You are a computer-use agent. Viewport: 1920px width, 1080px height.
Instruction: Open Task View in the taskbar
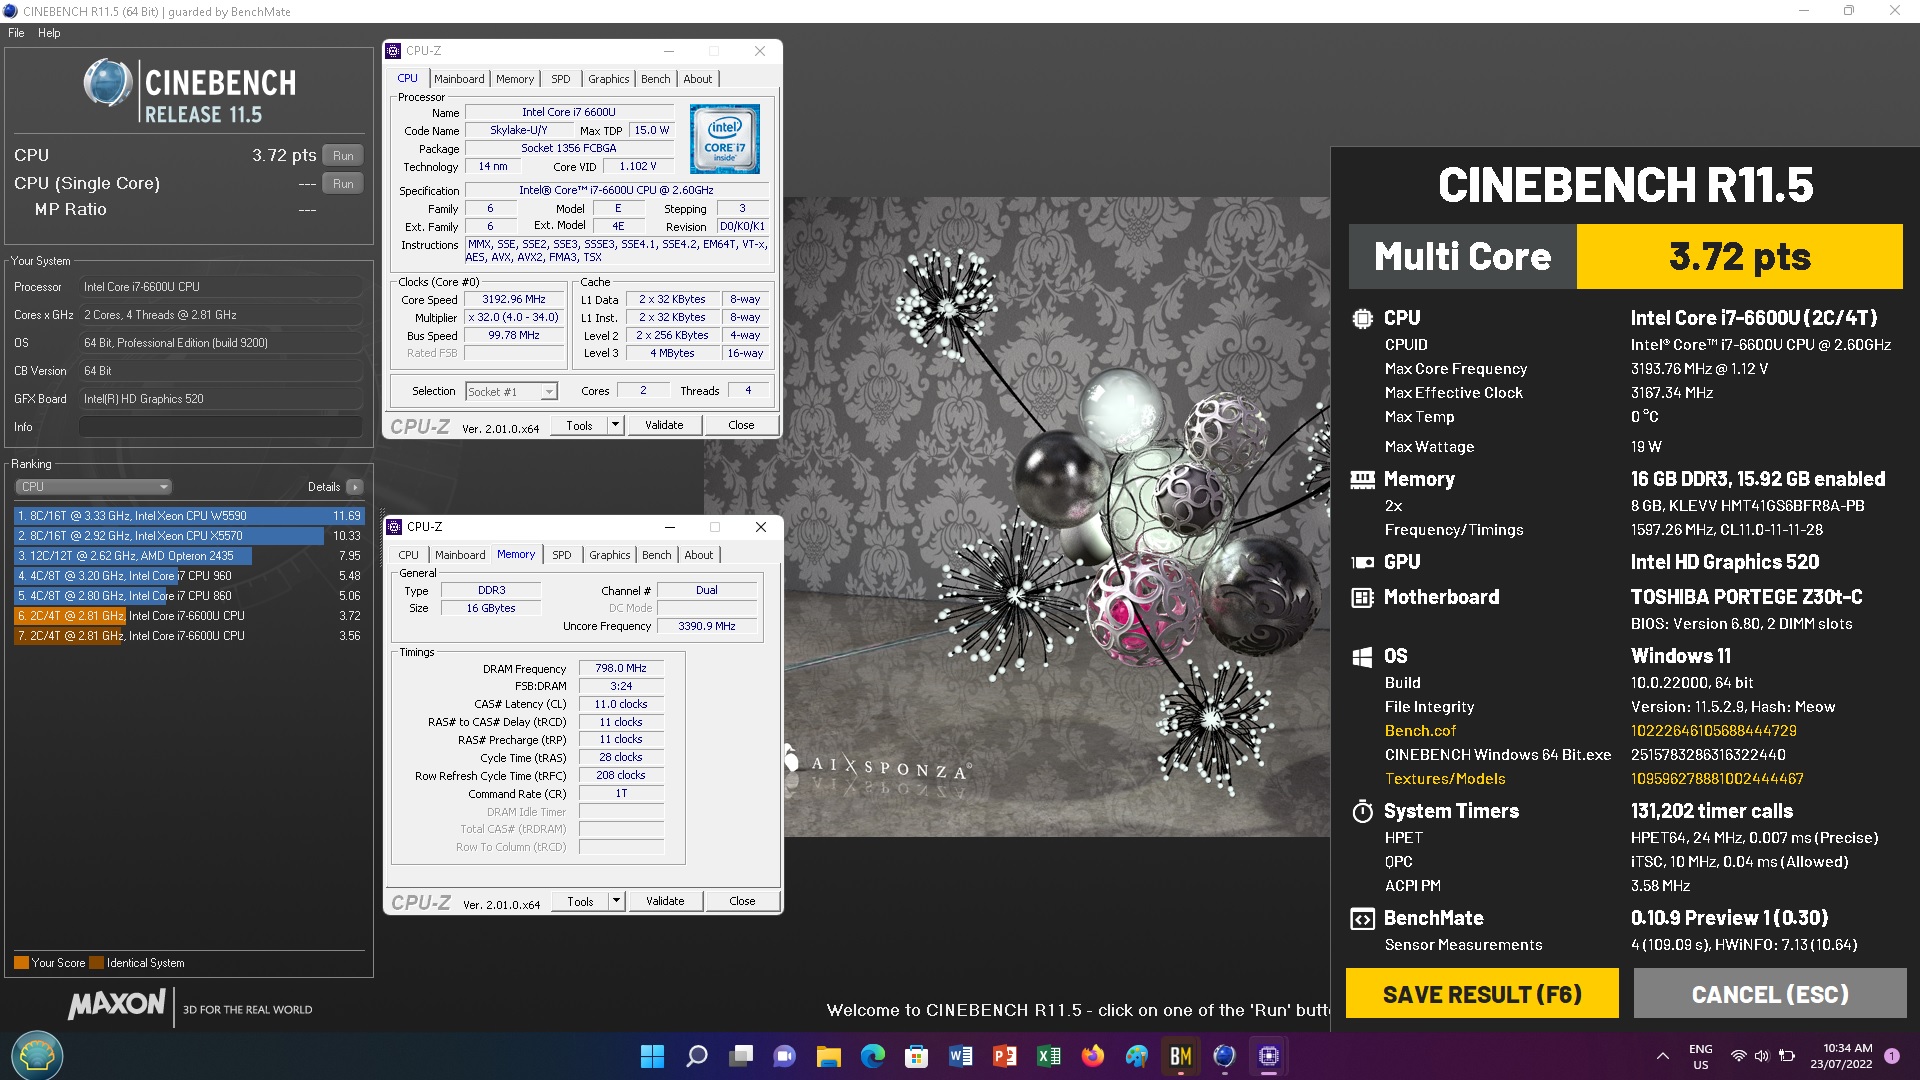click(741, 1056)
